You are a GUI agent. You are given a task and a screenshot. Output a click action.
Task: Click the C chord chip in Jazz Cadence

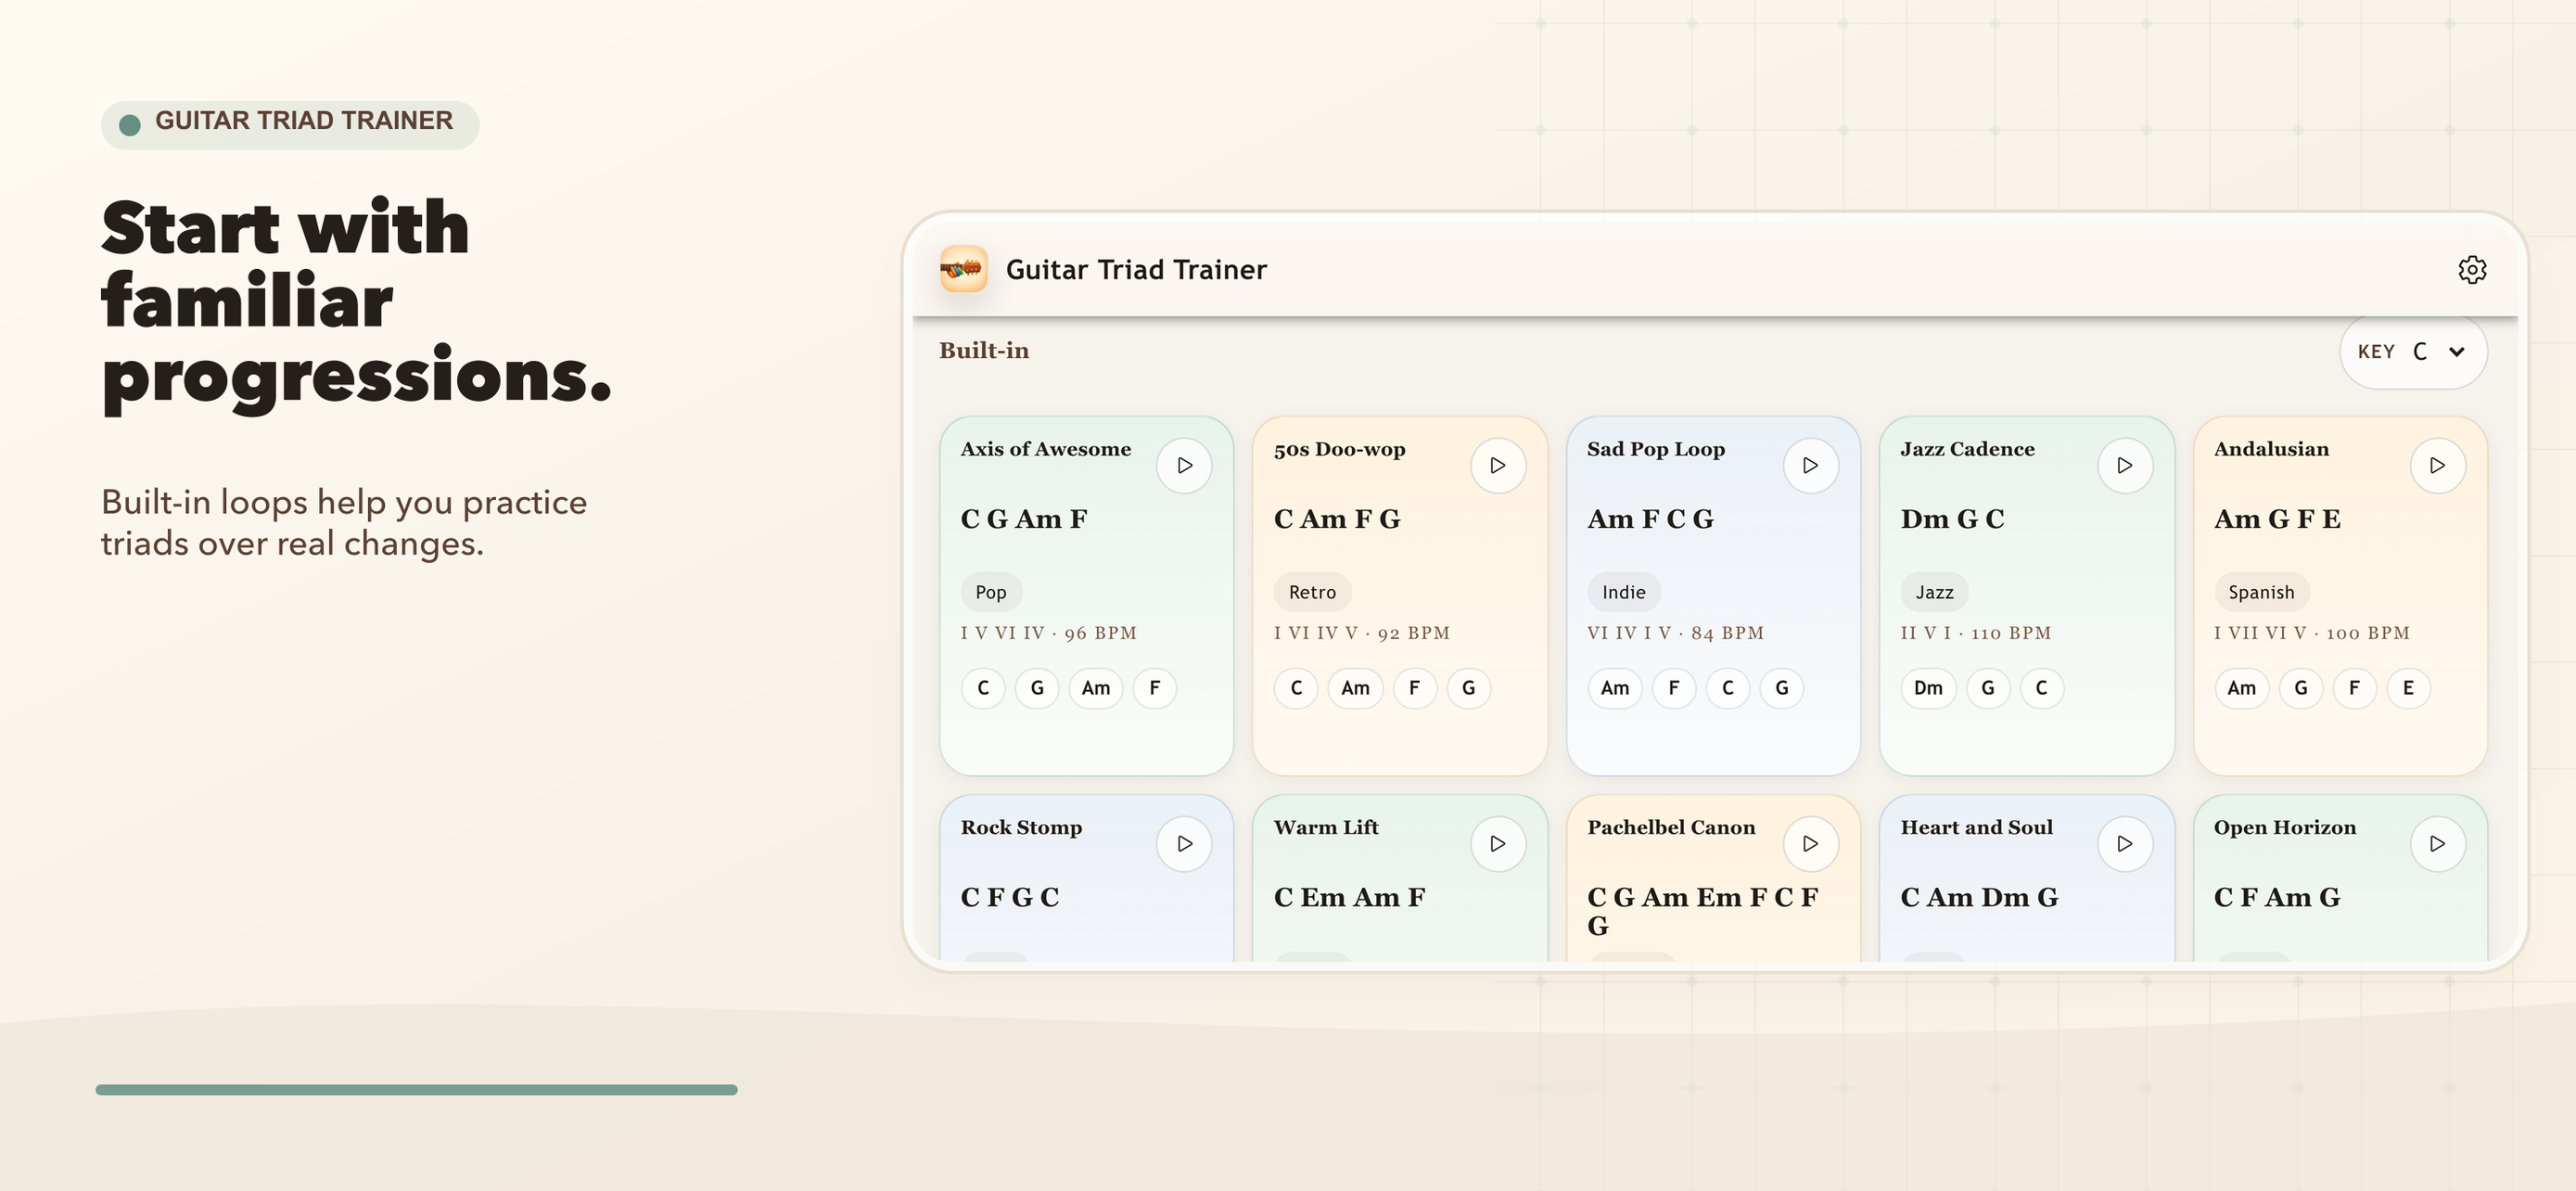pyautogui.click(x=2042, y=688)
